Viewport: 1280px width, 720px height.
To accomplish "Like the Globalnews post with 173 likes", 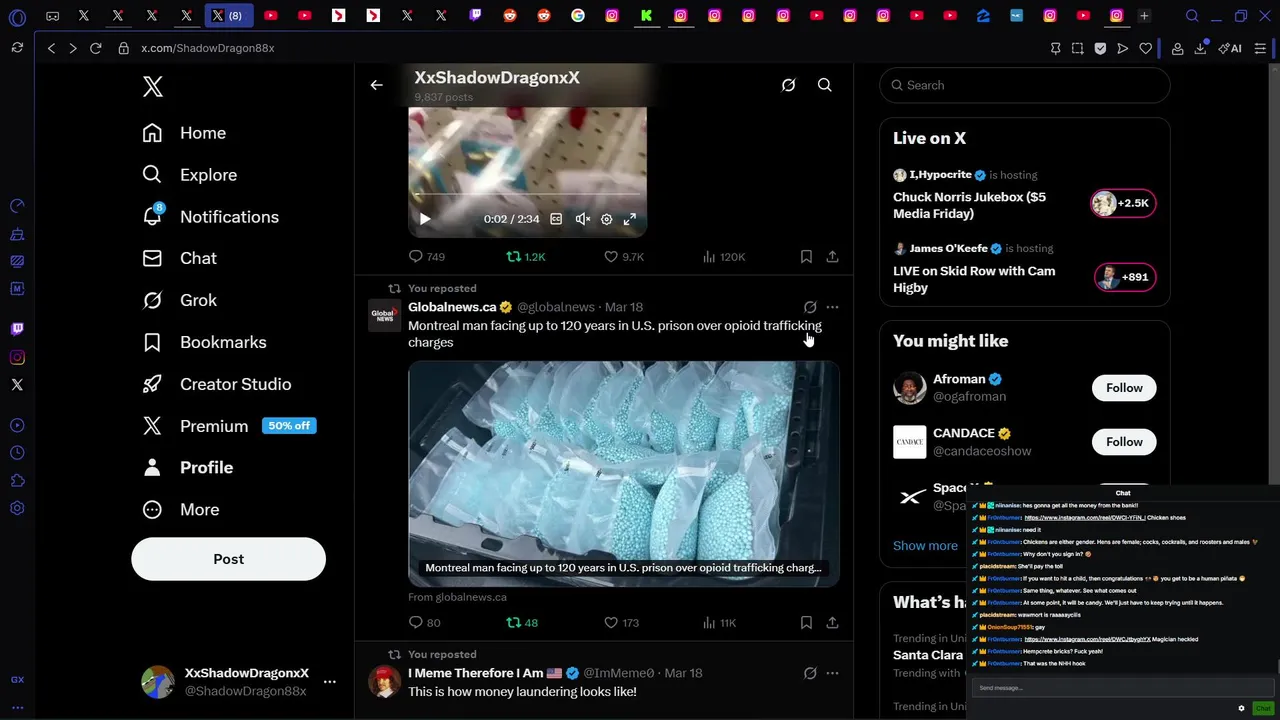I will click(x=621, y=622).
